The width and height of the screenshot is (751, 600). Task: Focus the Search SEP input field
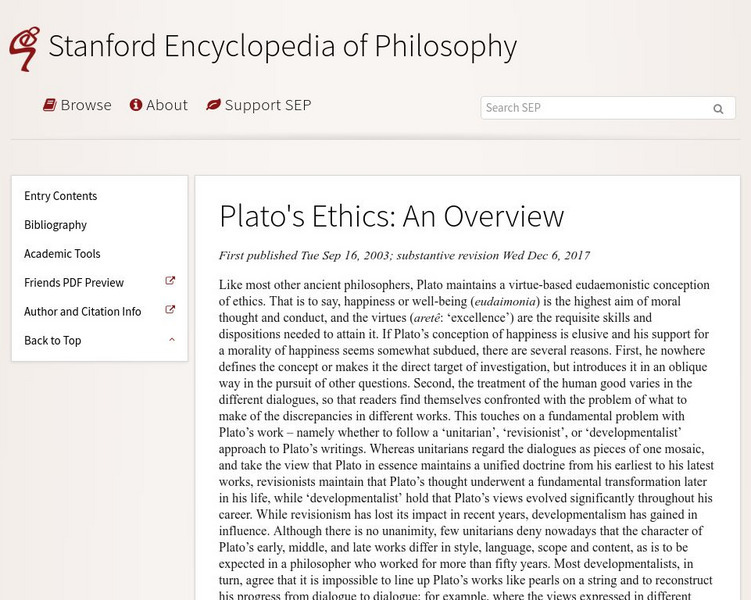pyautogui.click(x=595, y=108)
